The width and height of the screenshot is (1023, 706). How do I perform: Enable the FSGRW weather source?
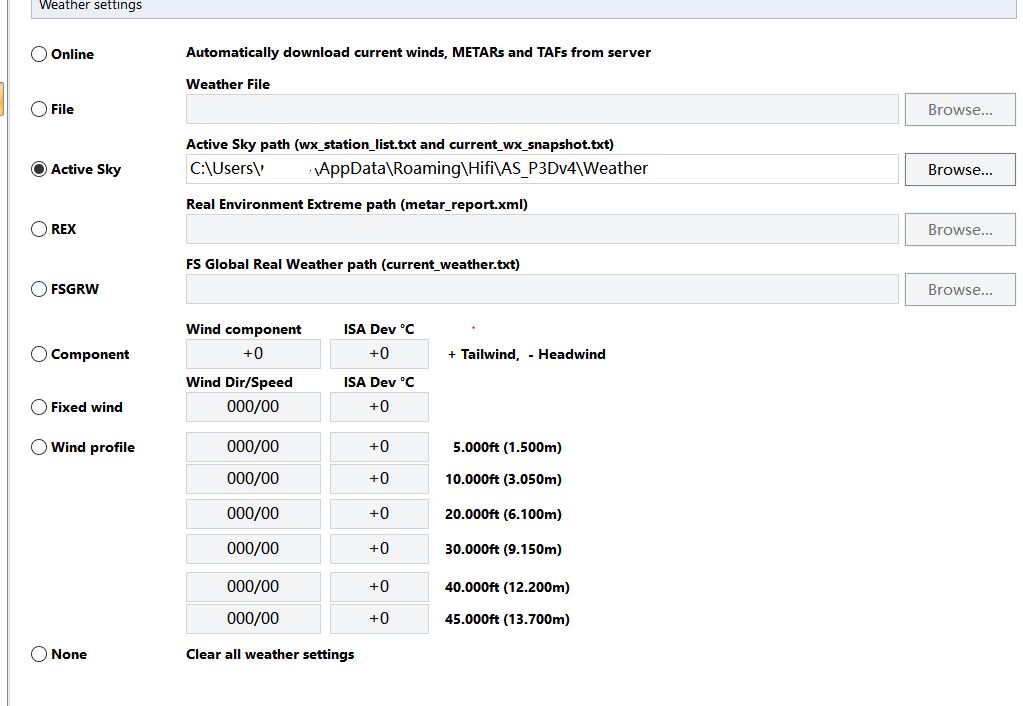[x=39, y=289]
